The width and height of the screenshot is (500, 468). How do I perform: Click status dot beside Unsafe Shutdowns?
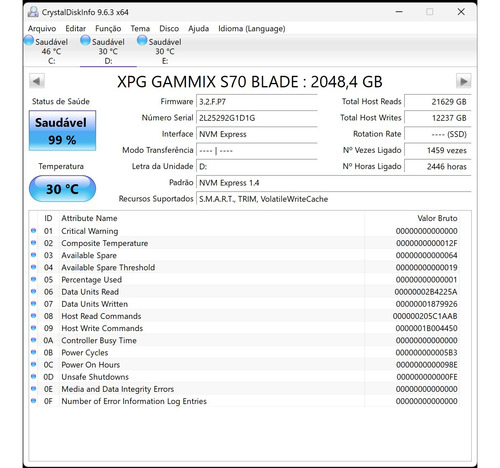coord(33,376)
